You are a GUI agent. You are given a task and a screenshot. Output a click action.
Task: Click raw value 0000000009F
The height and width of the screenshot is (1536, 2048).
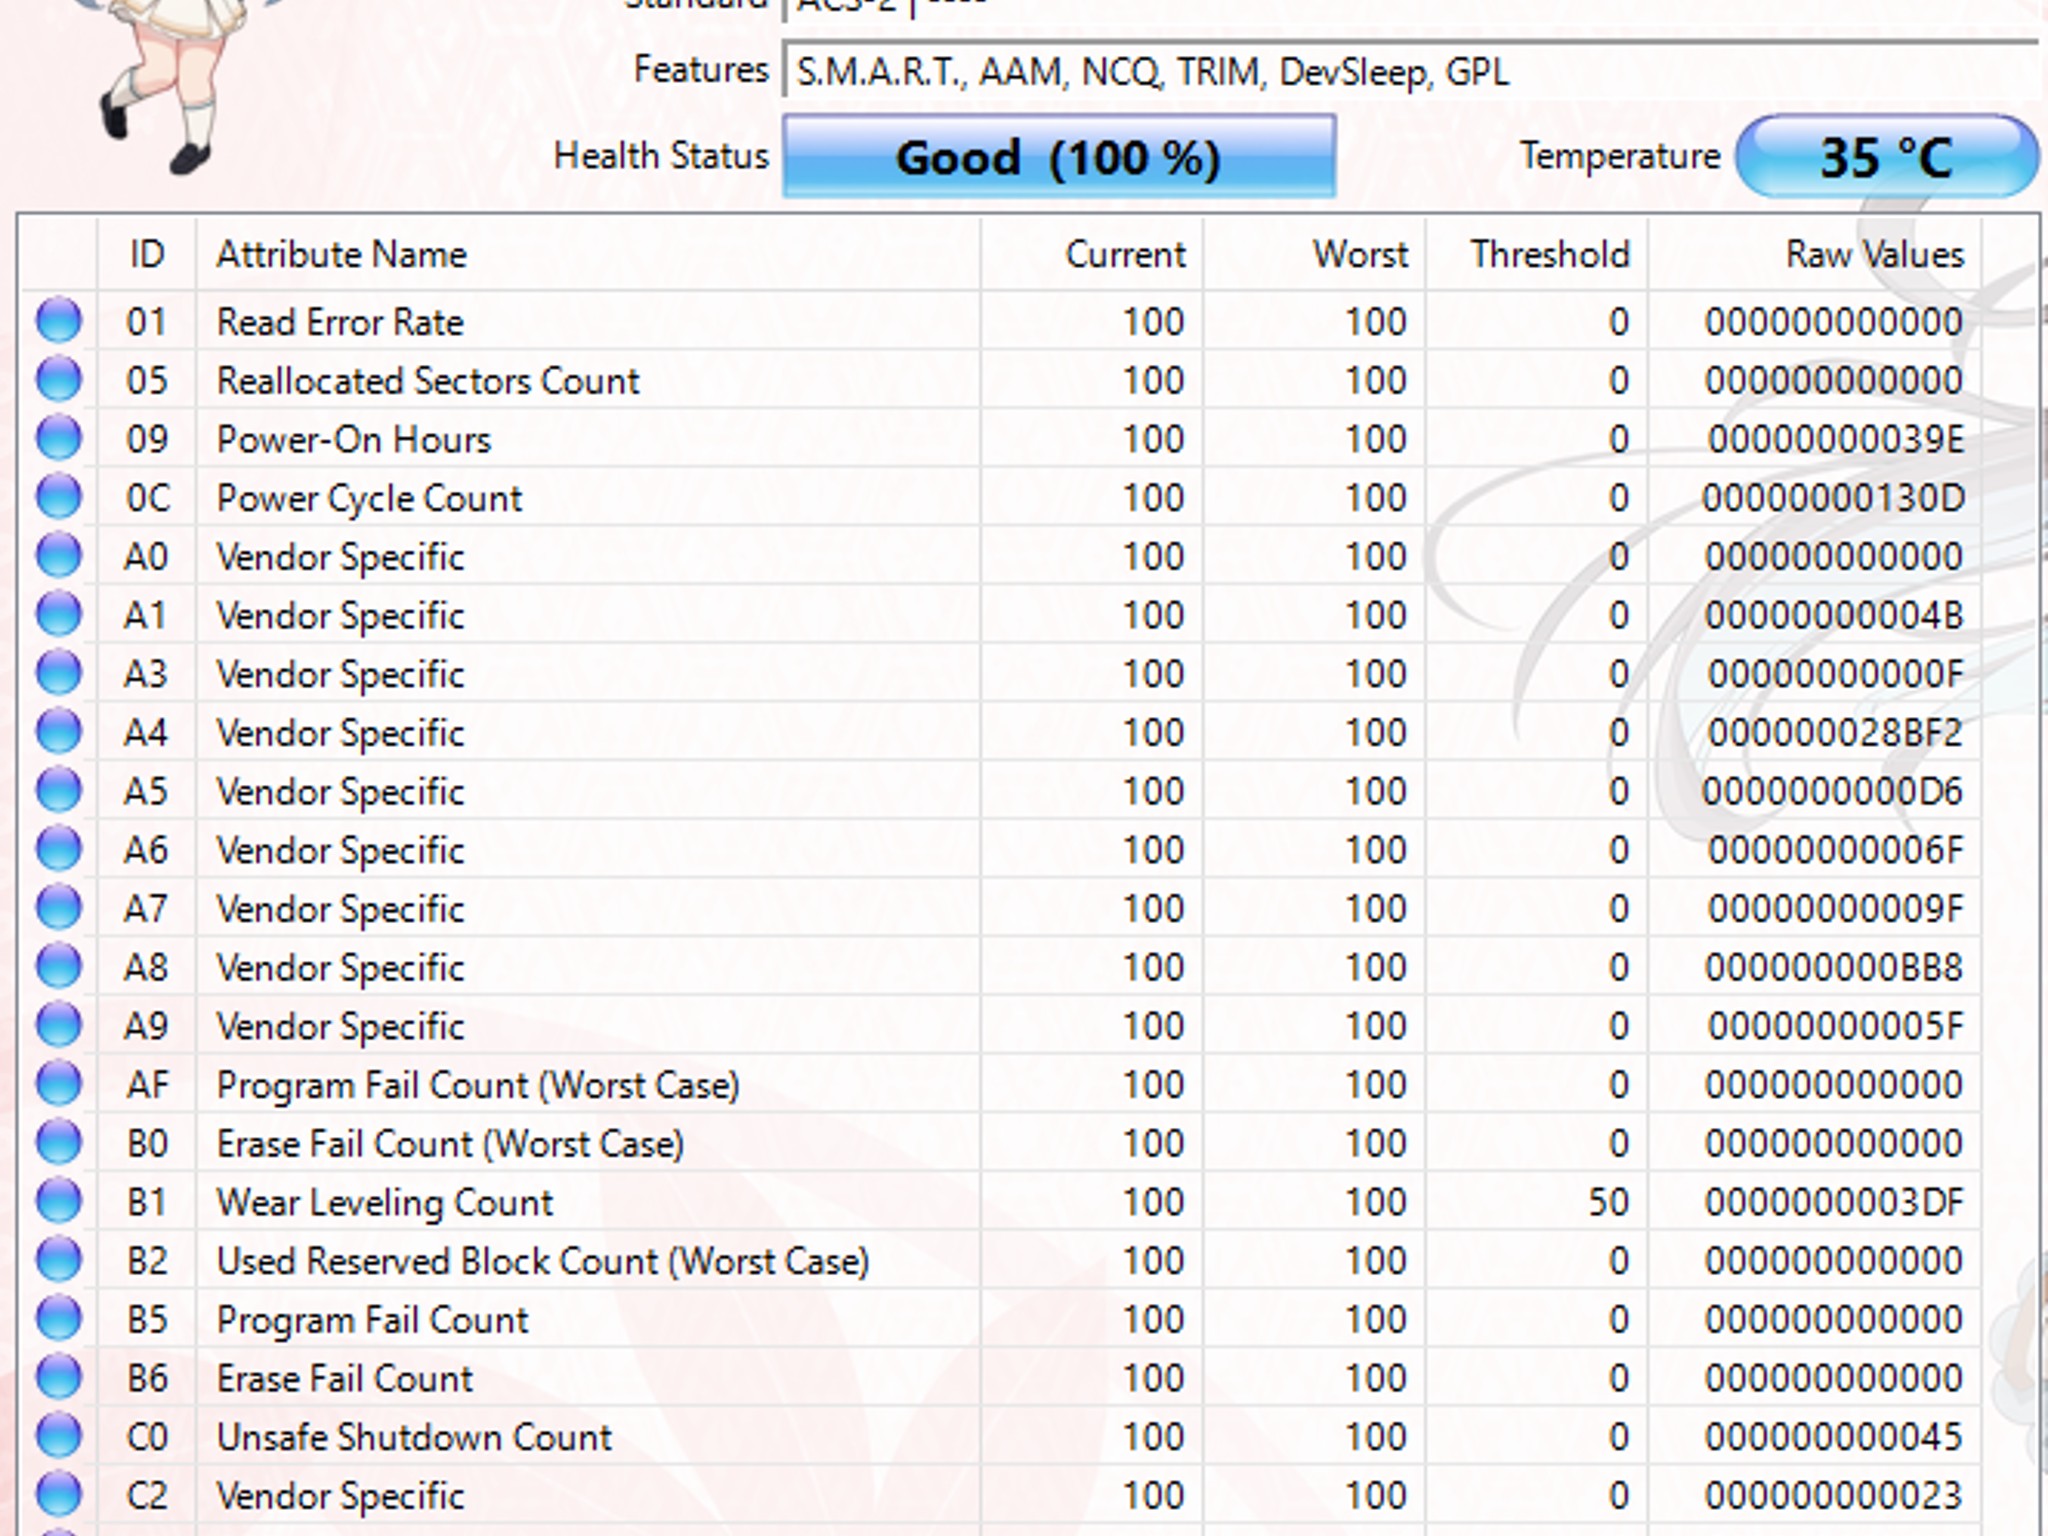click(x=1836, y=909)
